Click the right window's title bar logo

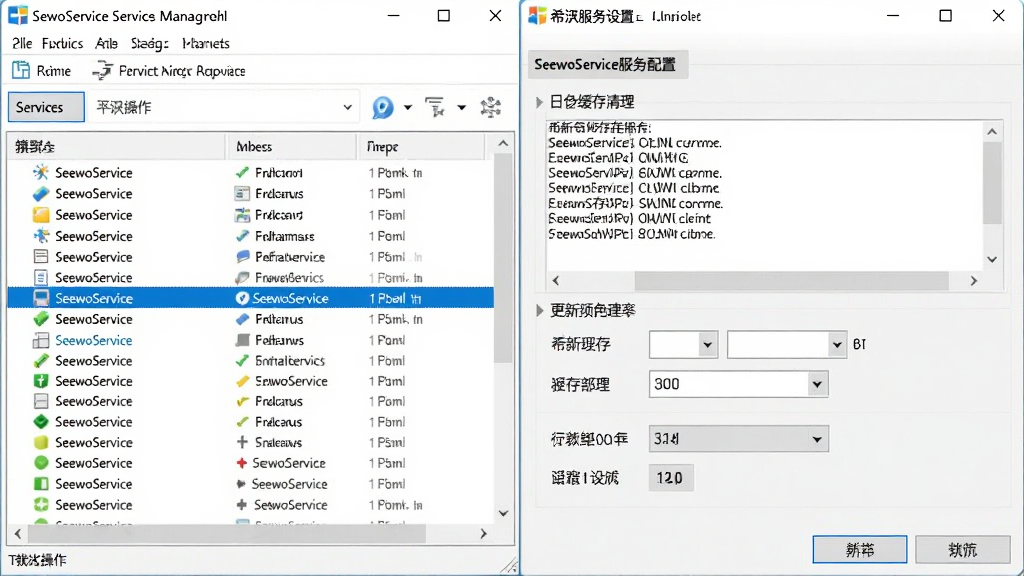click(537, 16)
